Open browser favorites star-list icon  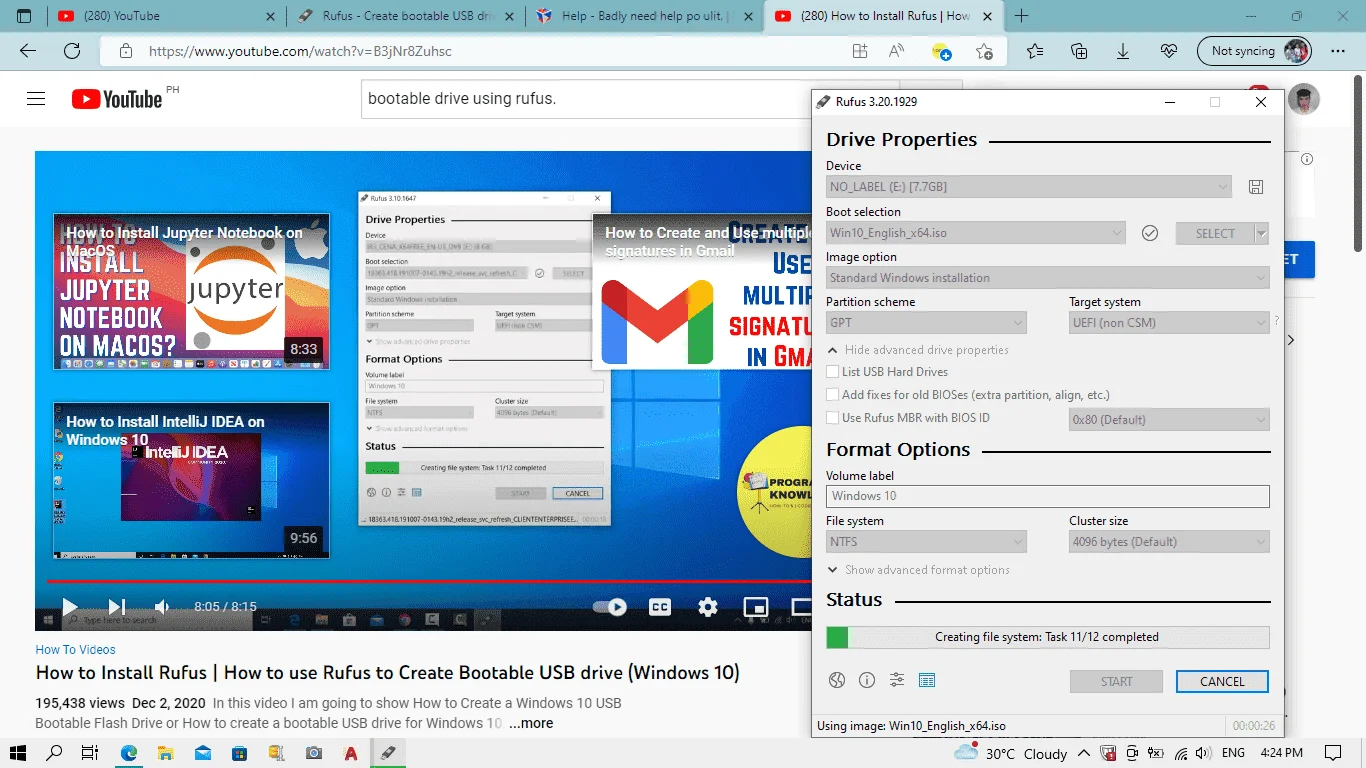tap(1035, 51)
